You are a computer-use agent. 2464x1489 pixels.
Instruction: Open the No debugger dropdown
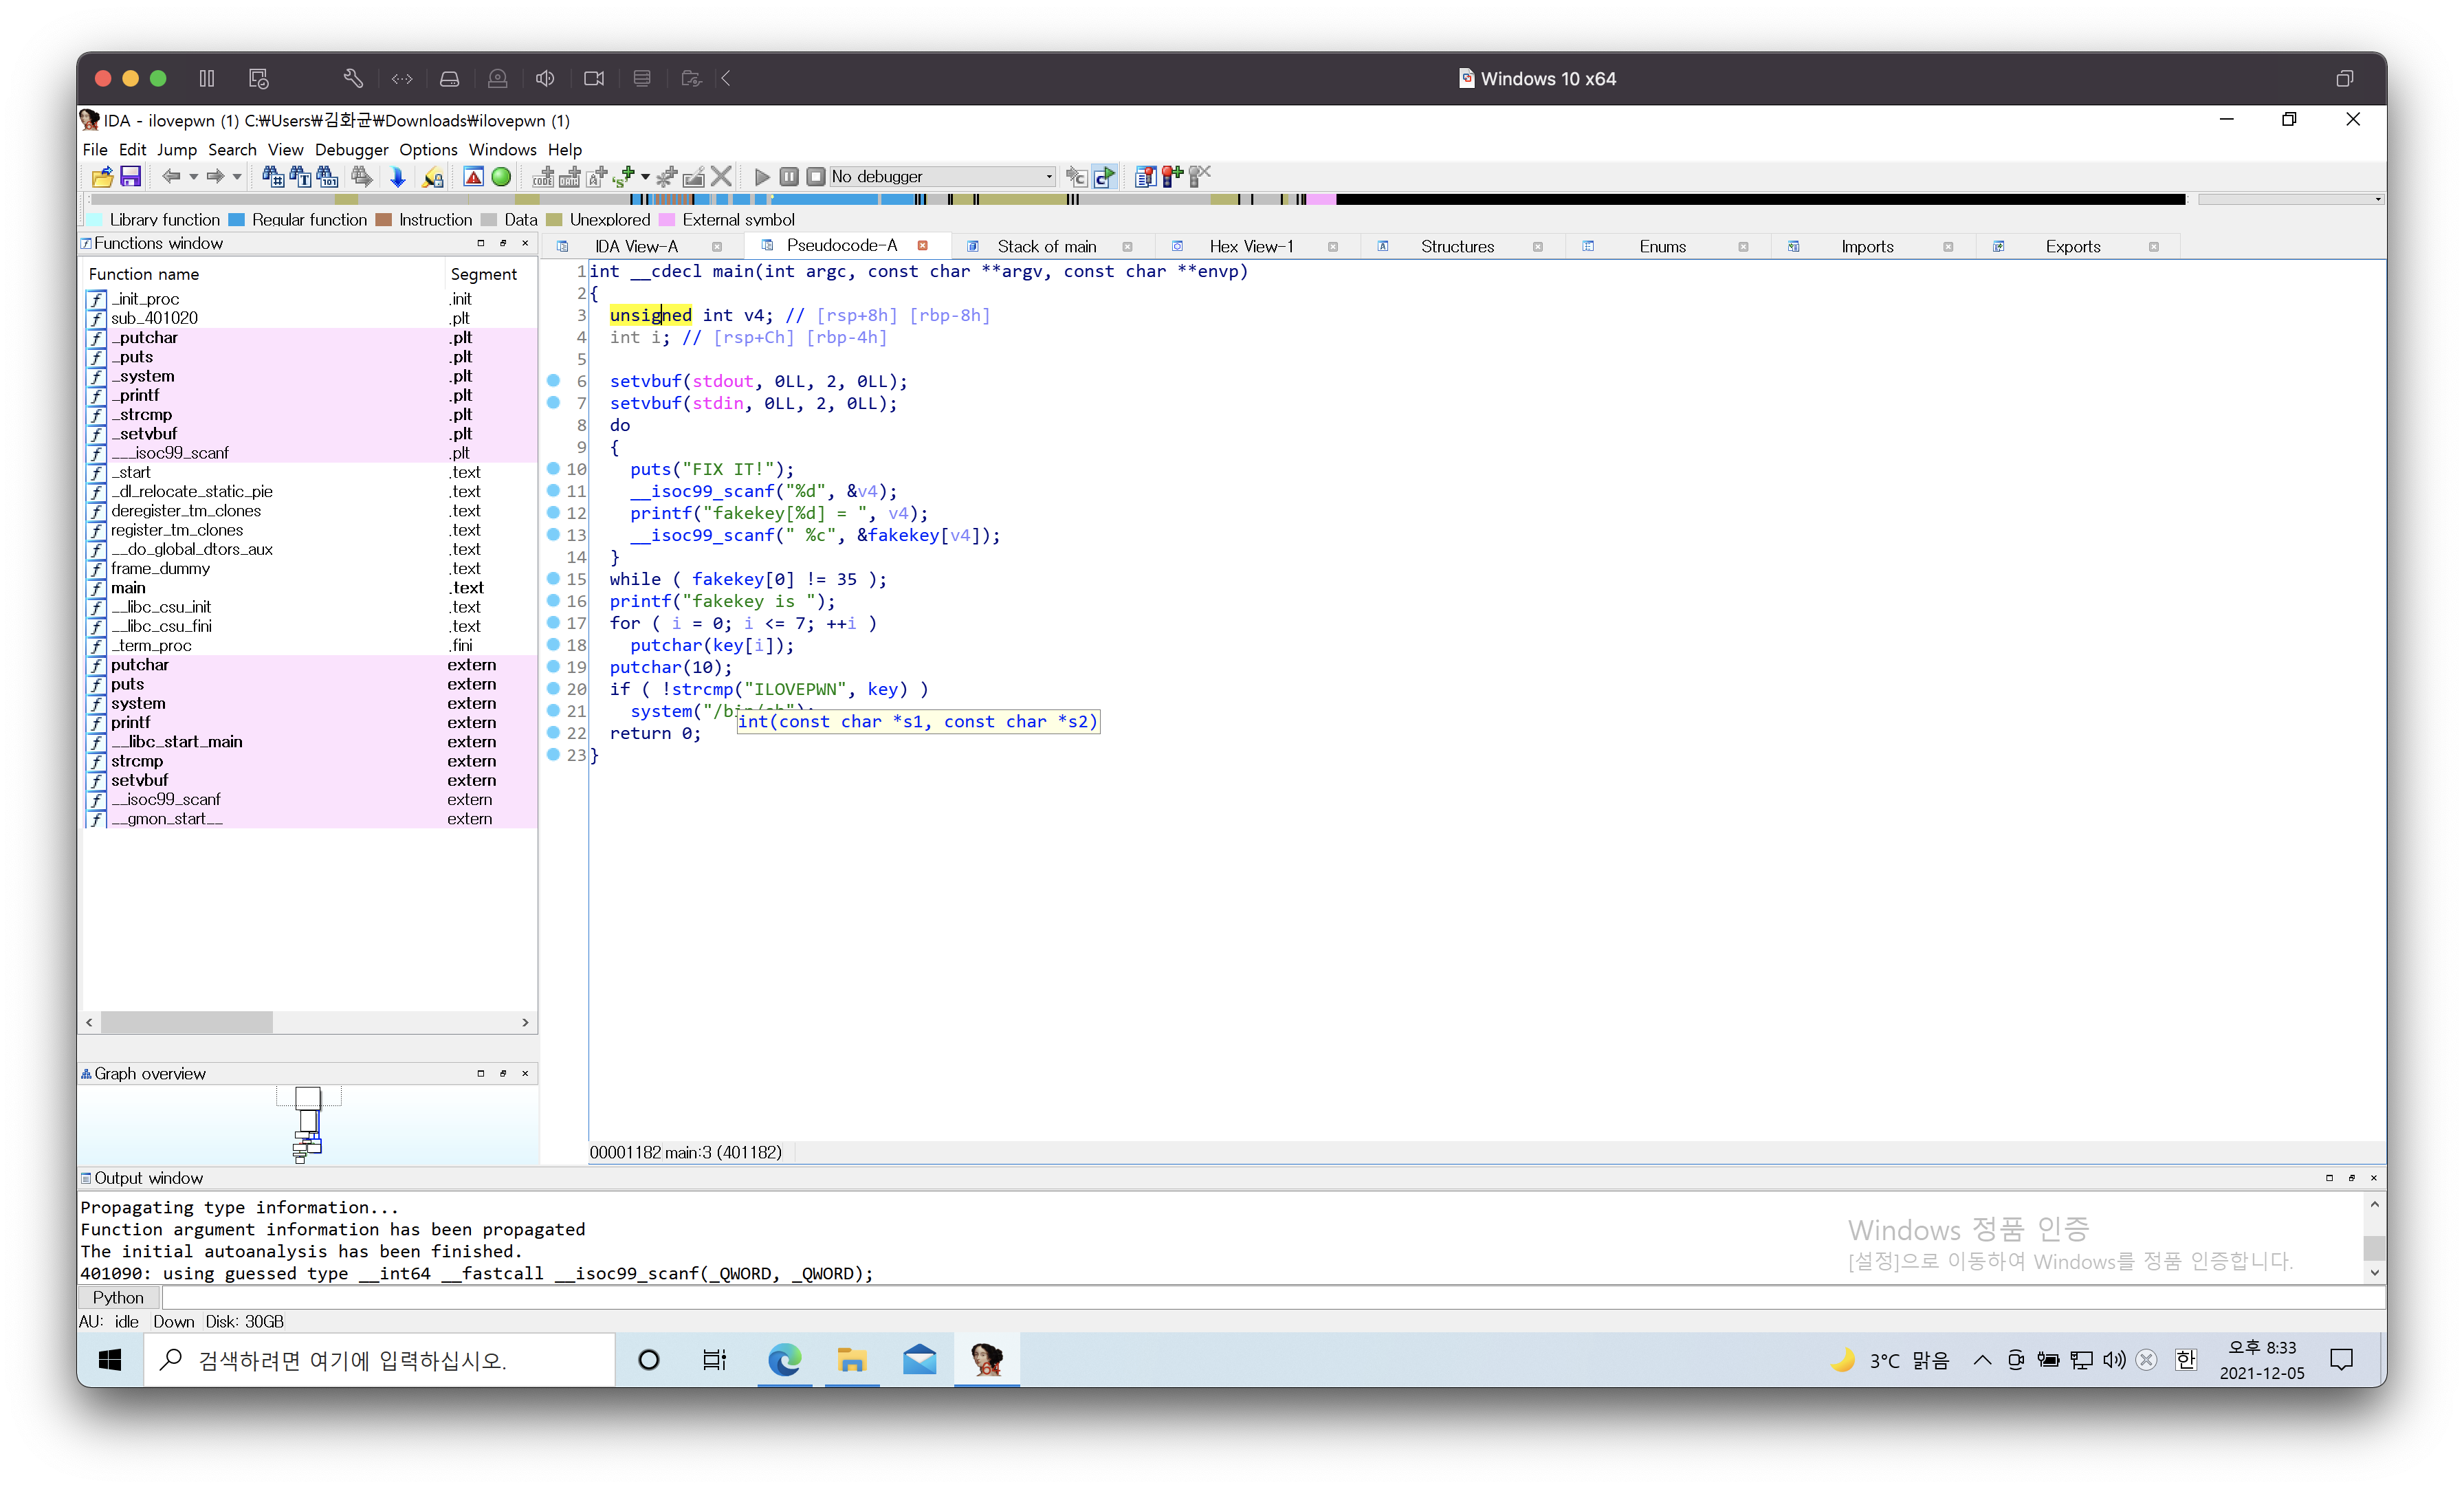click(1048, 177)
